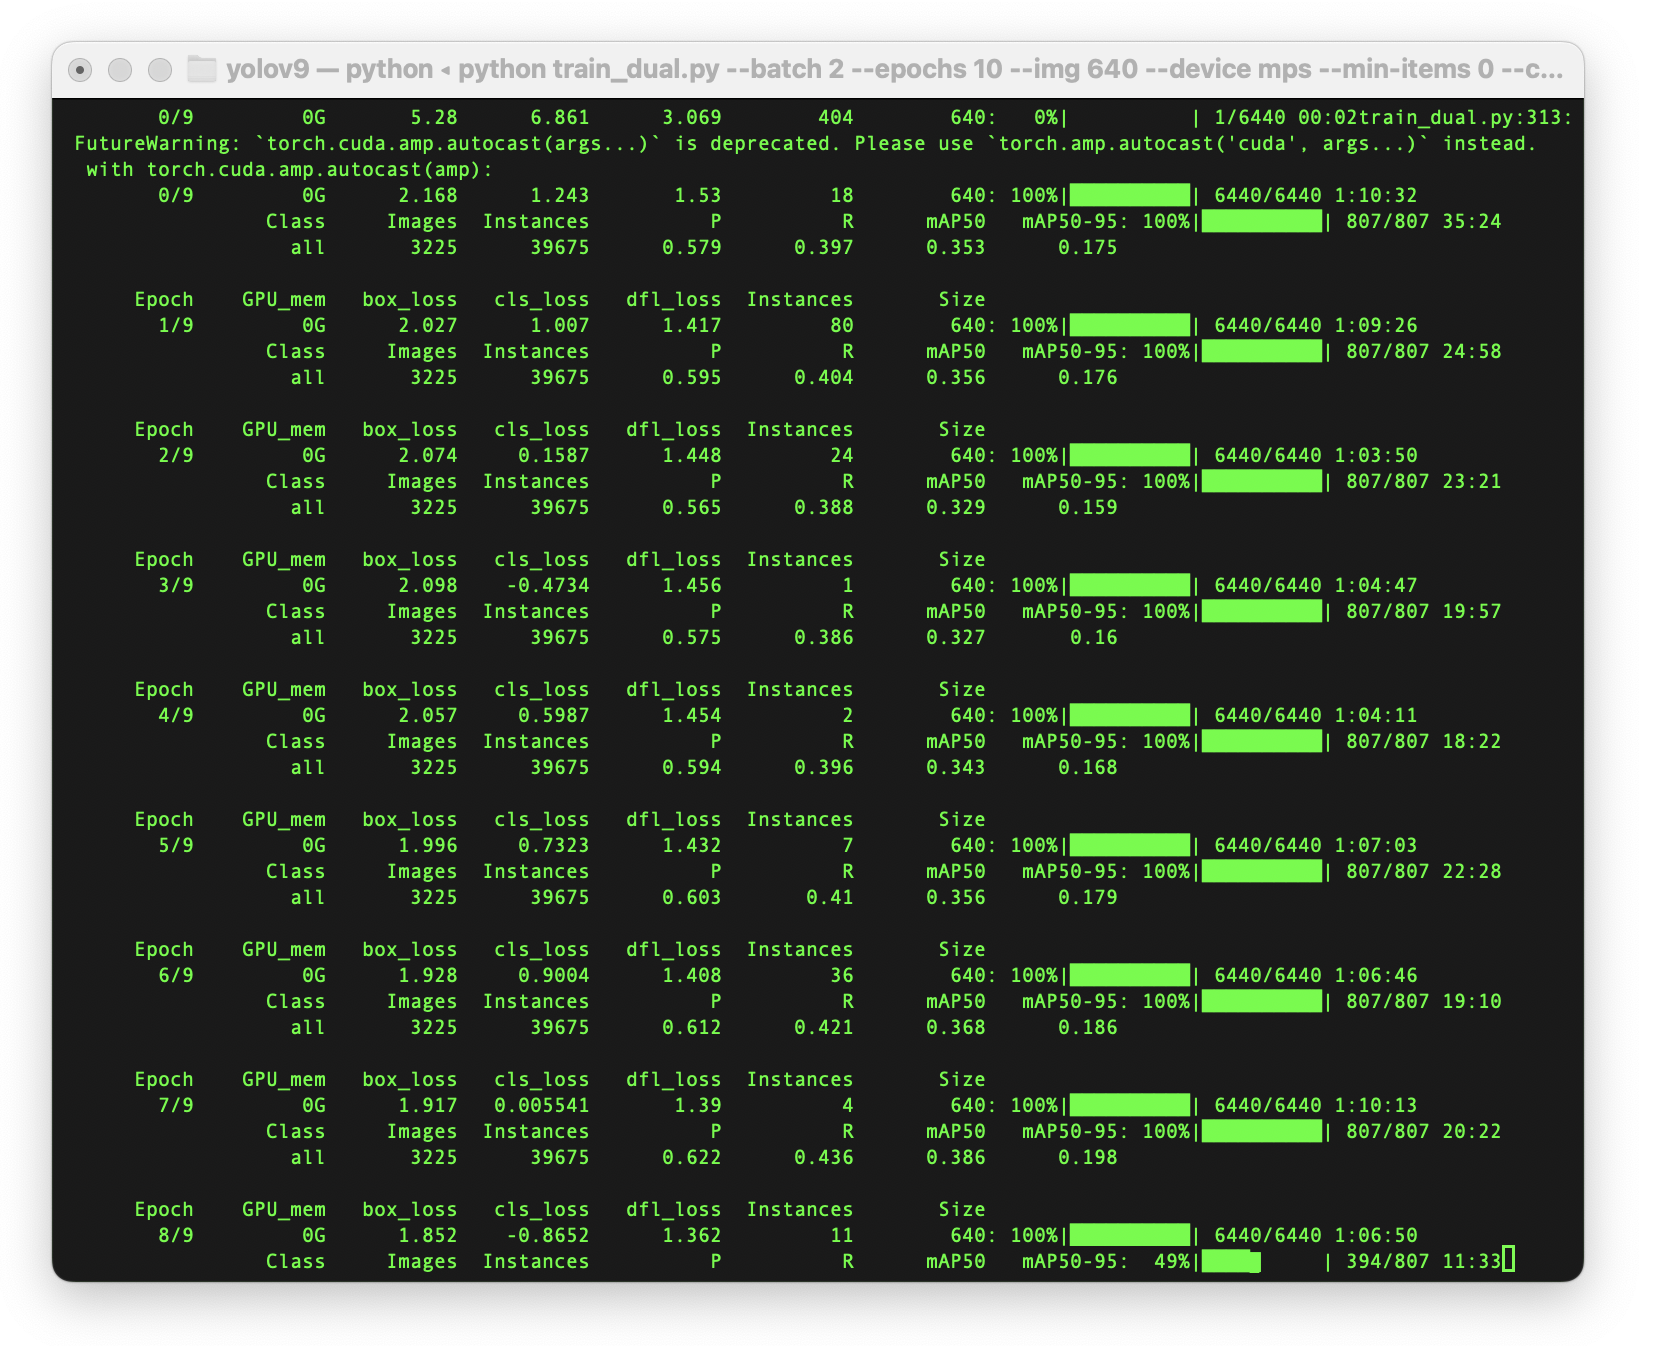Screen dimensions: 1654x1346
Task: Select the negative cls_loss value -0.8652
Action: (548, 1235)
